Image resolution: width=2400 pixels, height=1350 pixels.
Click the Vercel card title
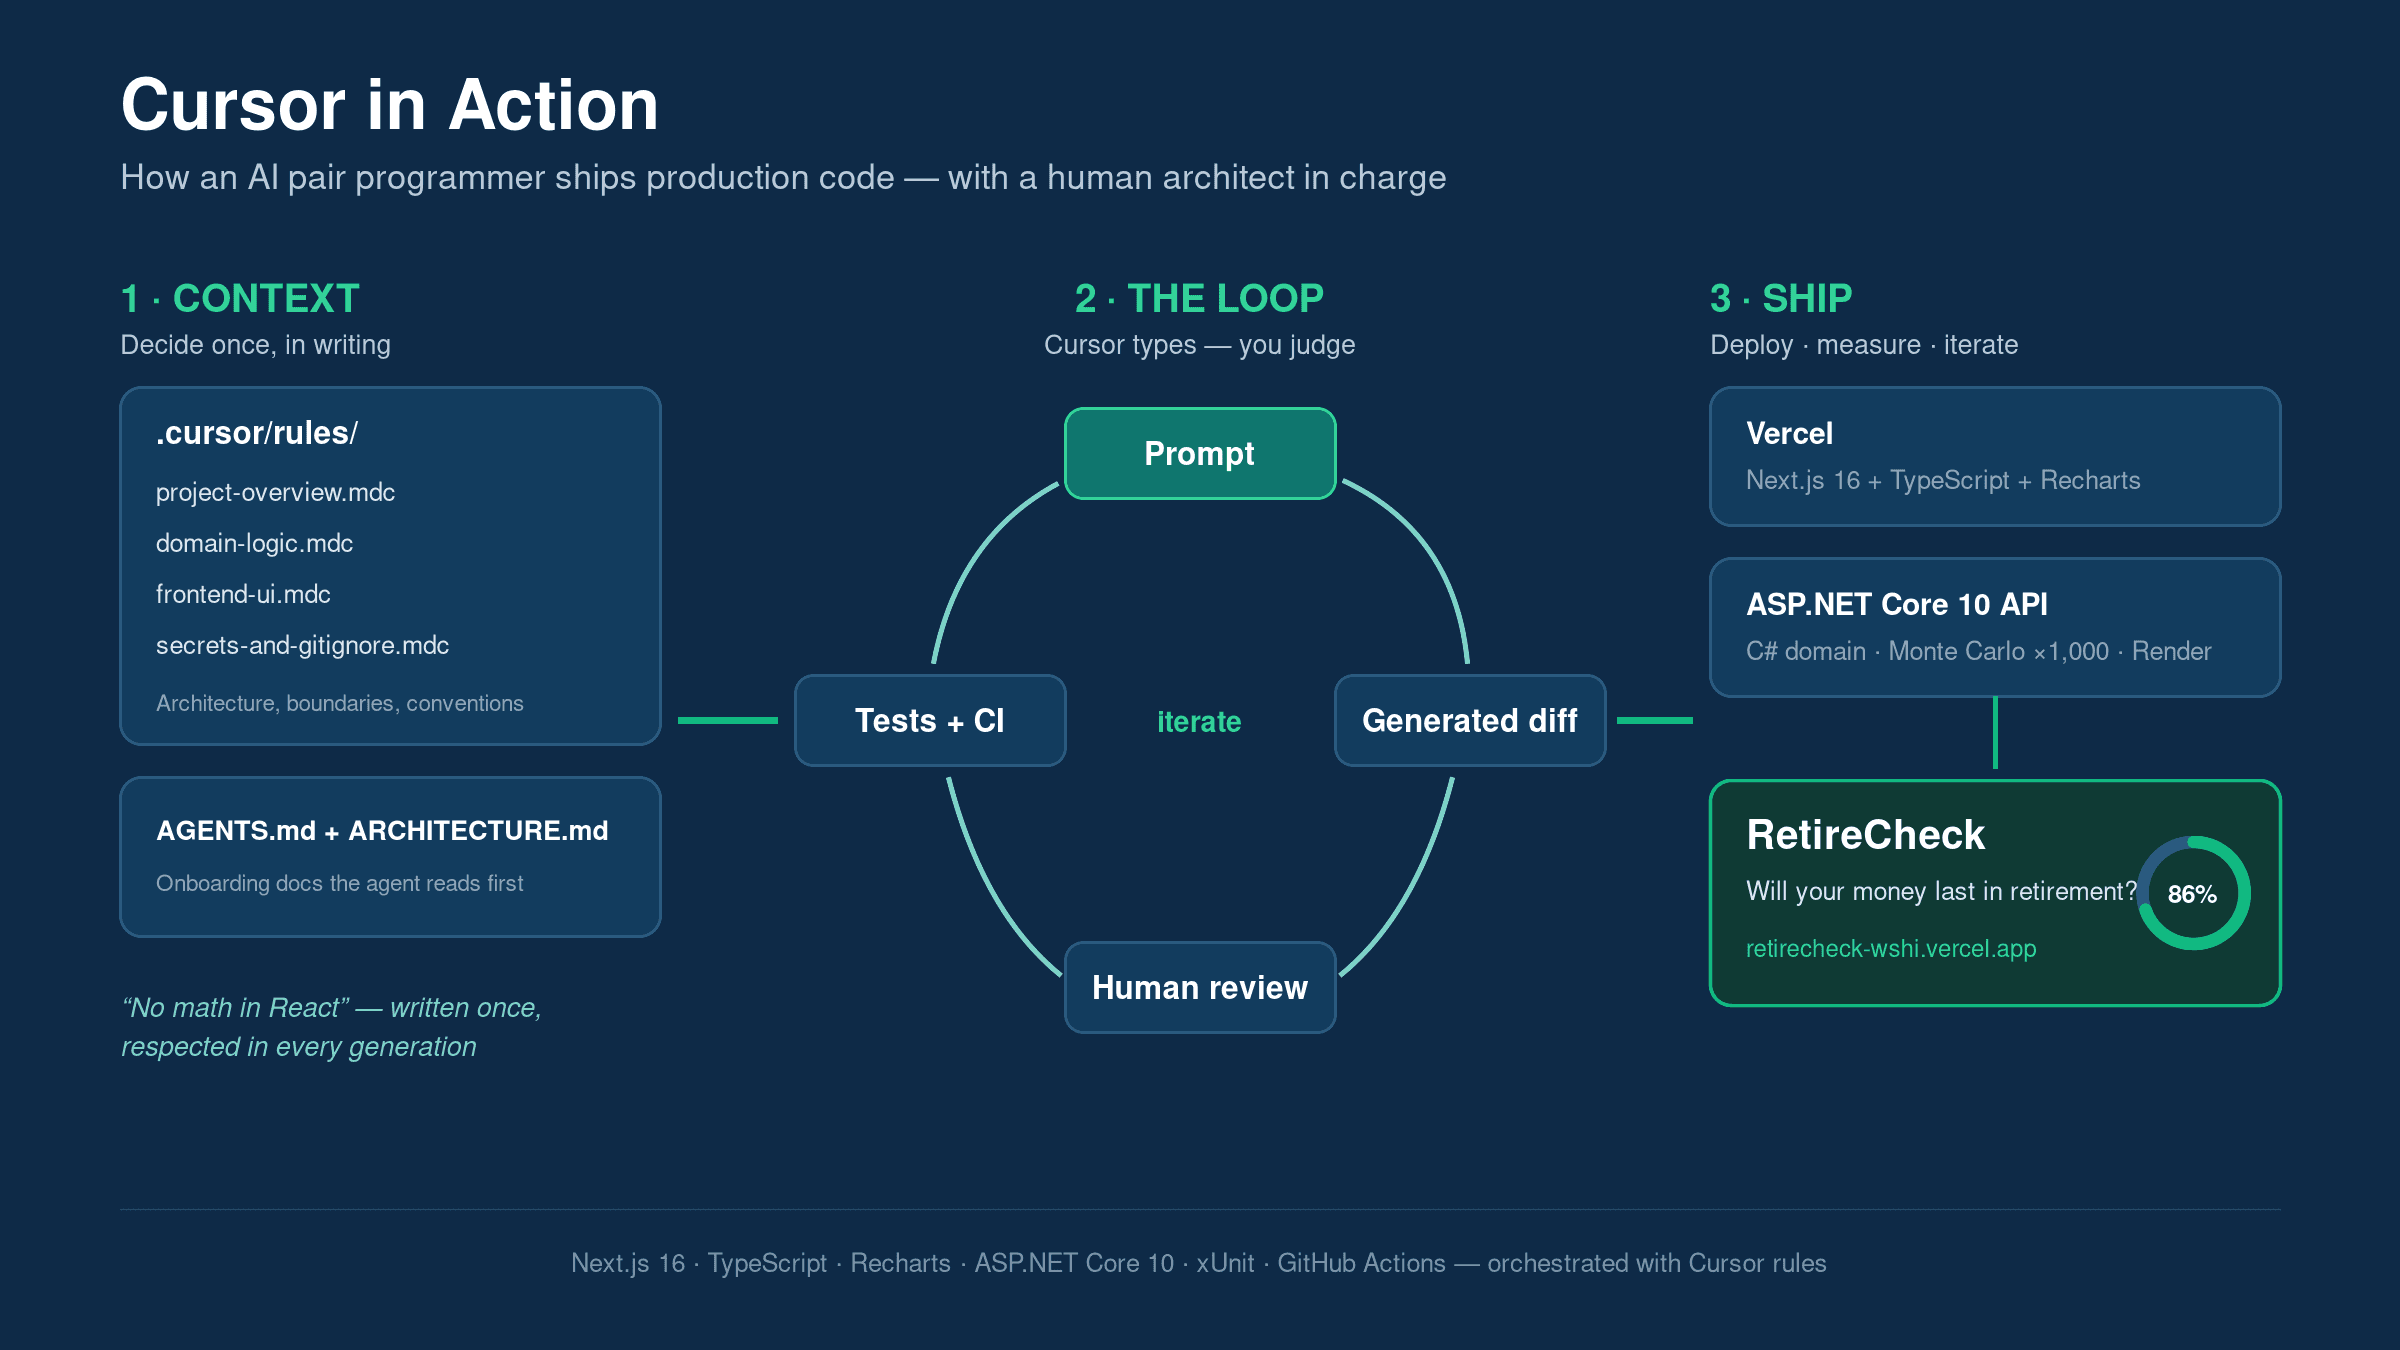pos(1789,433)
